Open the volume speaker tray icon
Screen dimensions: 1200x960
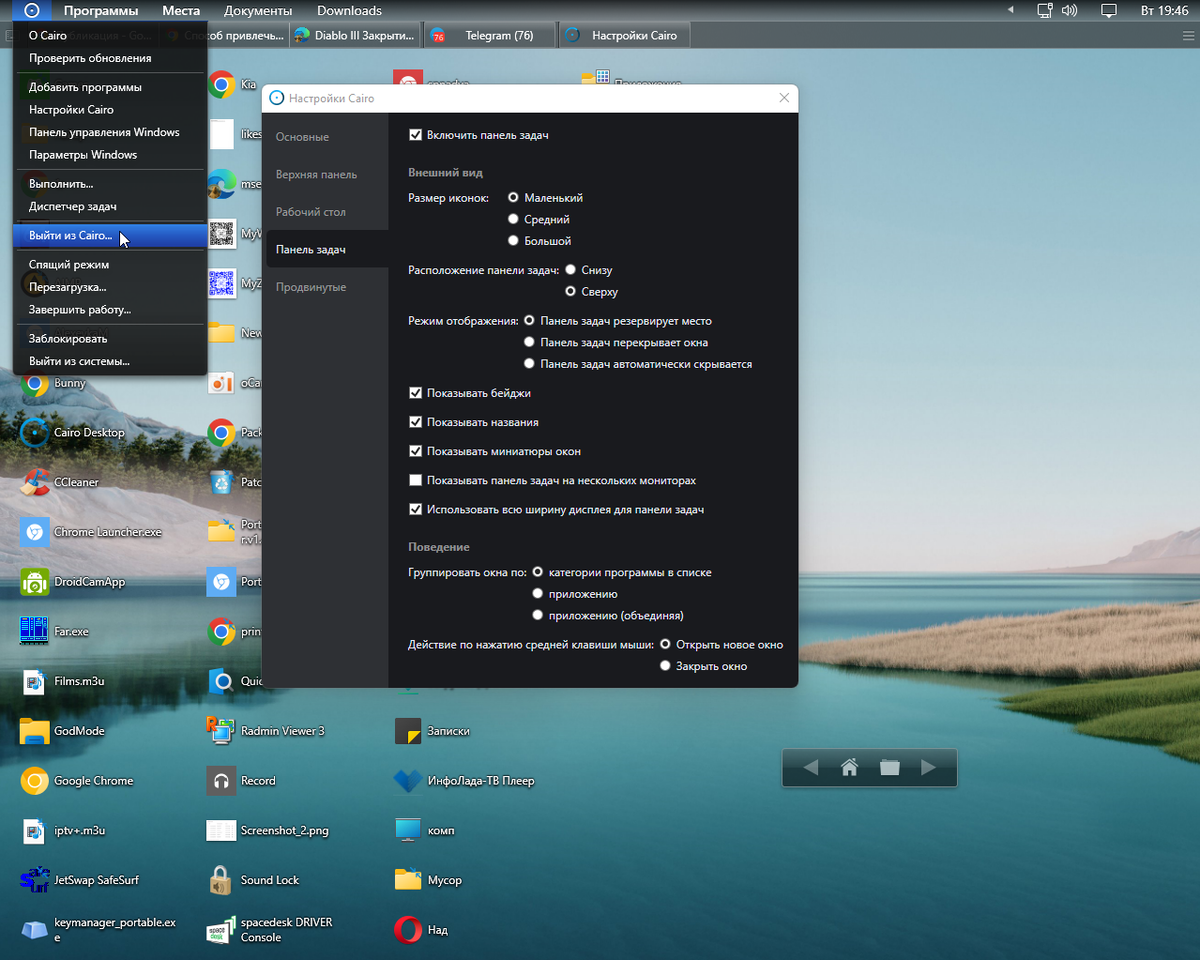[1070, 10]
